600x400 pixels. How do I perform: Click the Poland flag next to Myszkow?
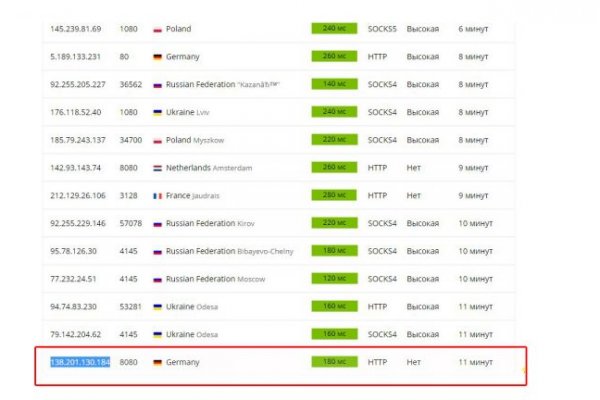tap(157, 141)
